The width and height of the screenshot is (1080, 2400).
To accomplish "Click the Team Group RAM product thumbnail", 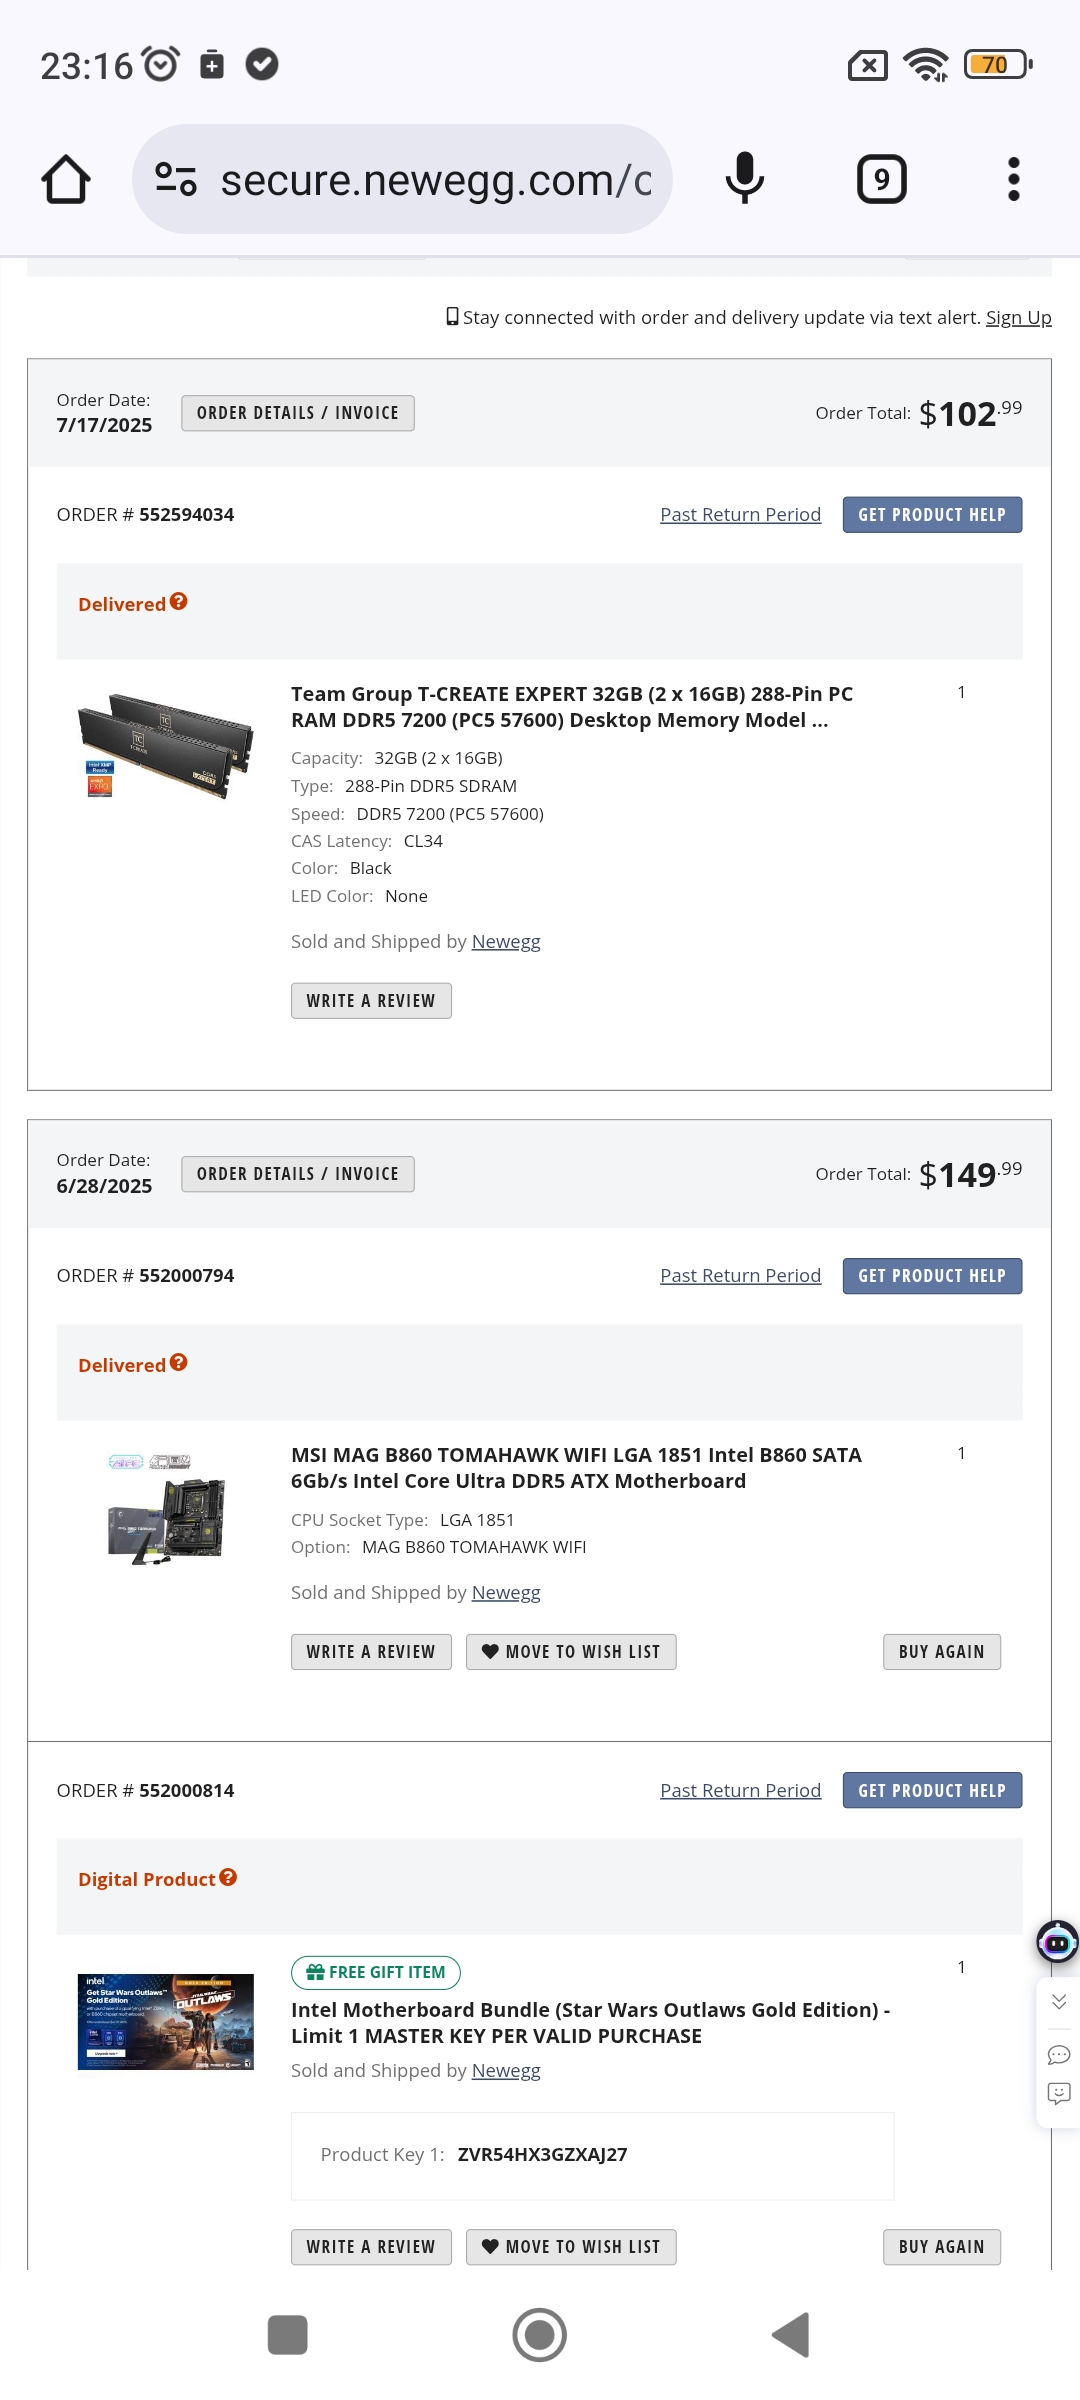I will pos(166,745).
